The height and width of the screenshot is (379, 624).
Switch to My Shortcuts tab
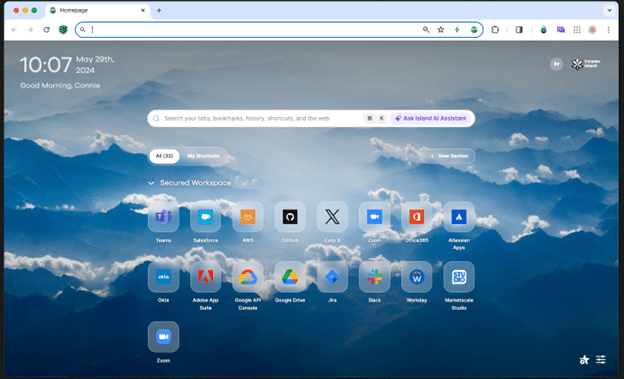click(203, 156)
